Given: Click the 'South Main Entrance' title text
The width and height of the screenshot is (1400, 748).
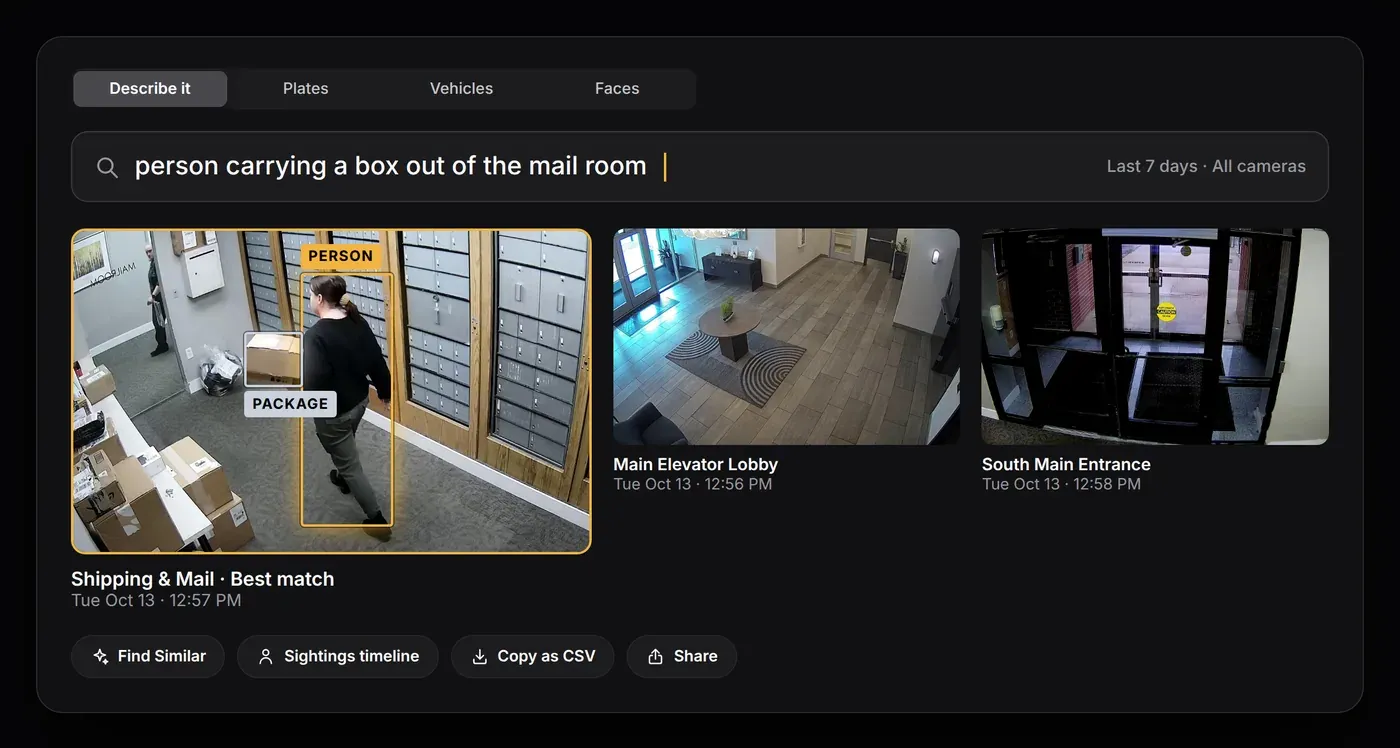Looking at the screenshot, I should pyautogui.click(x=1066, y=464).
